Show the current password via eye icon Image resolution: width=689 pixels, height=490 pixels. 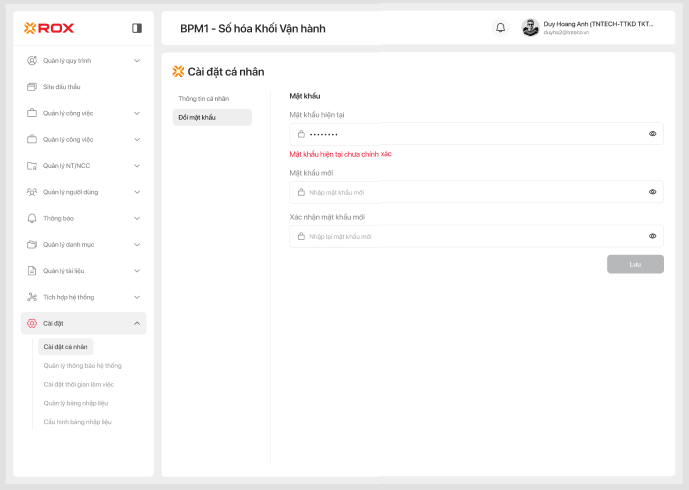pos(652,133)
